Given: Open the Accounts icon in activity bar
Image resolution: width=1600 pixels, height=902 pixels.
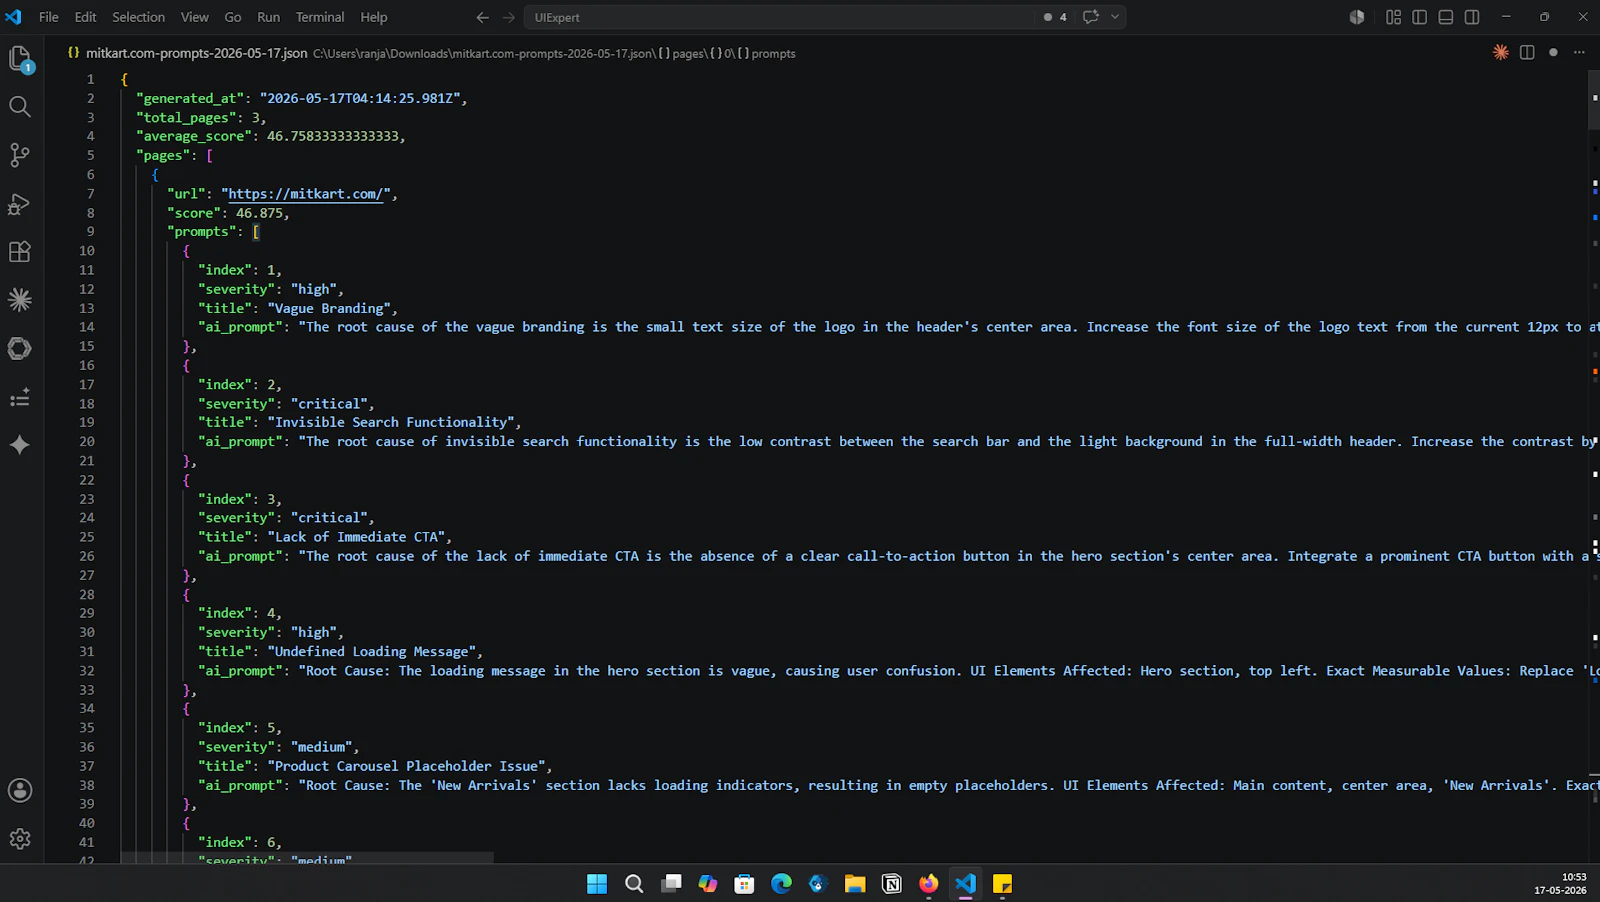Looking at the screenshot, I should [x=20, y=790].
